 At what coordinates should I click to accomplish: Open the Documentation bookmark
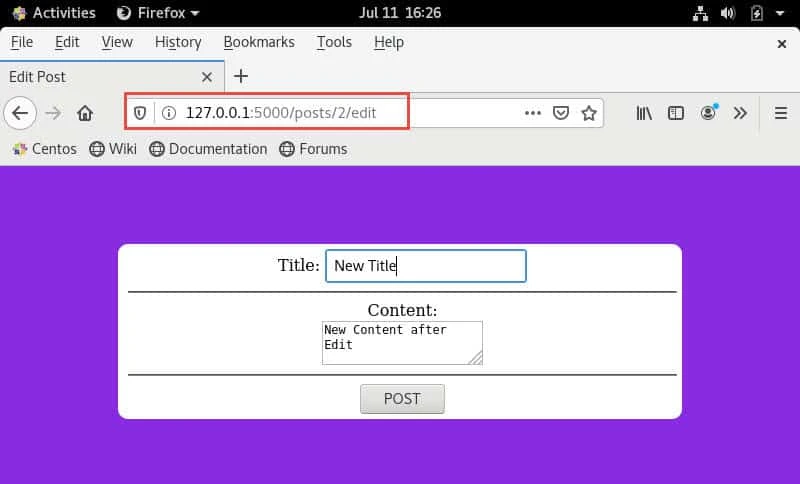coord(208,149)
